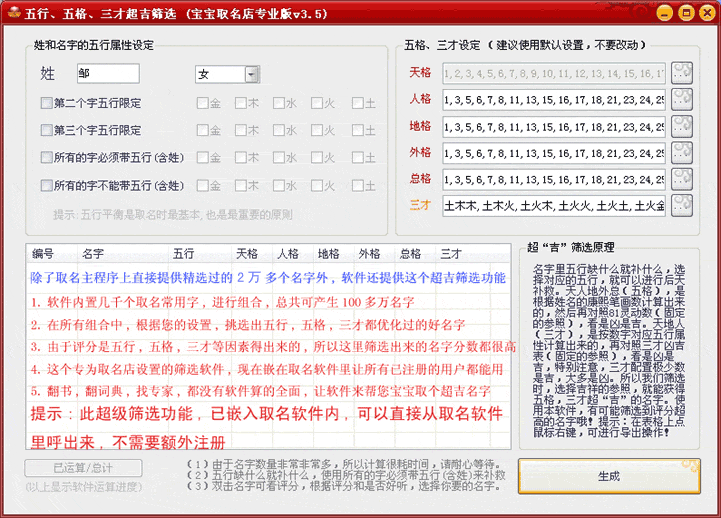Open the 外格 number picker button
The width and height of the screenshot is (721, 518).
(x=682, y=153)
